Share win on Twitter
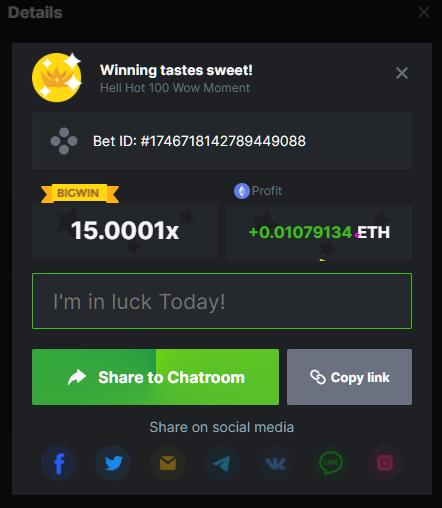Screen dimensions: 442x508 113,463
